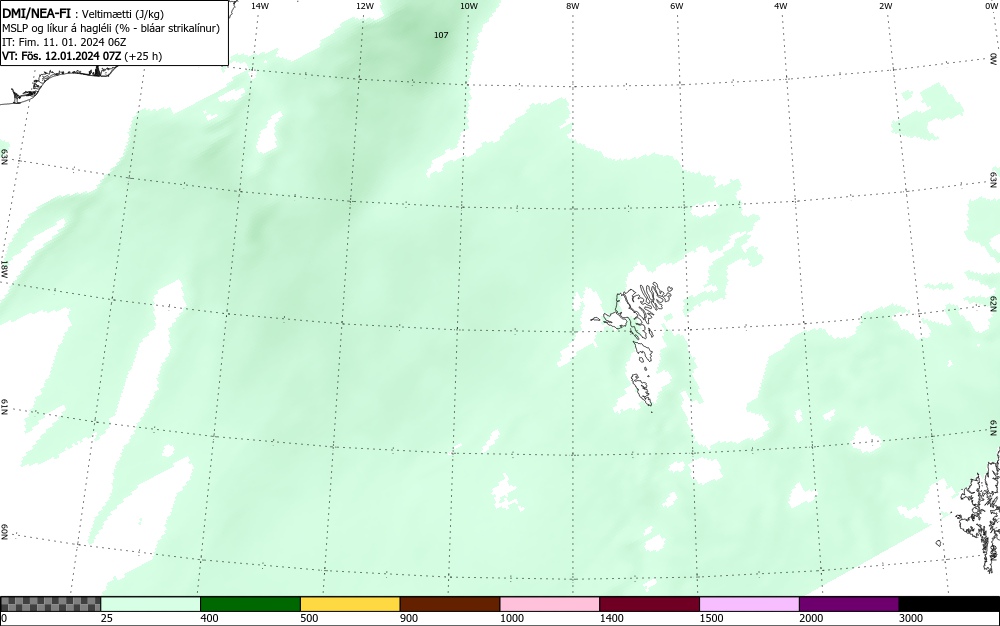Click the purple 2000-3000 legend swatch

(x=849, y=604)
